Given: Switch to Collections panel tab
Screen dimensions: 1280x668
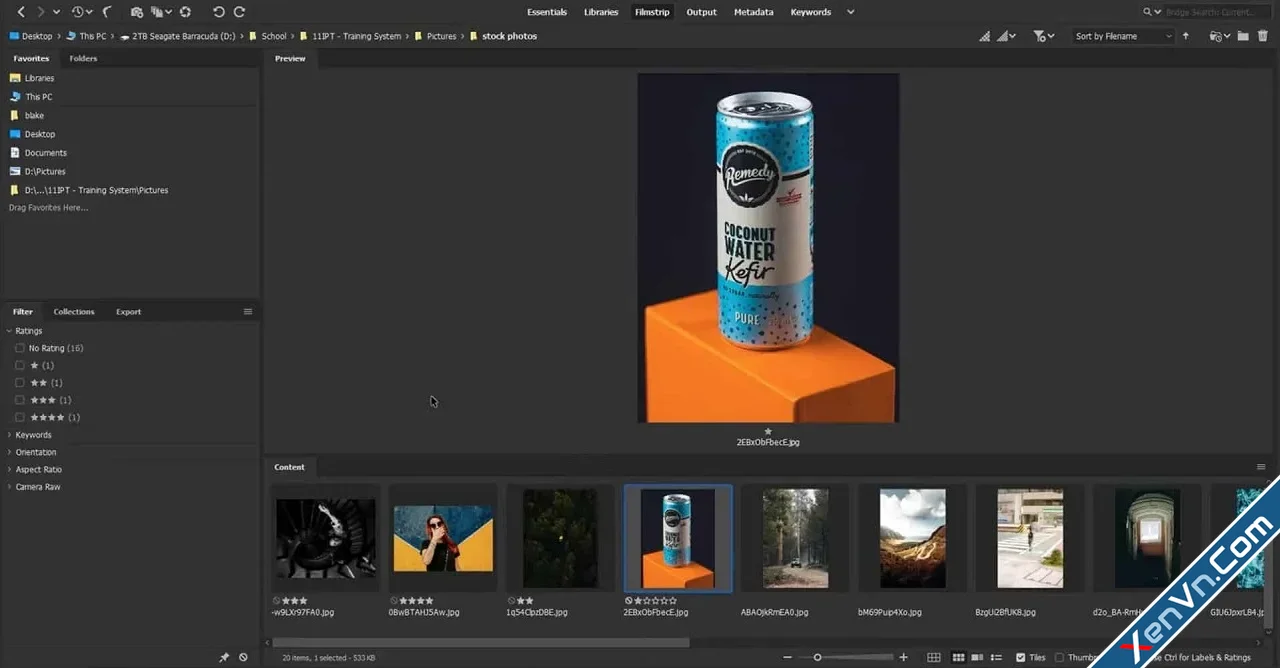Looking at the screenshot, I should pos(74,311).
